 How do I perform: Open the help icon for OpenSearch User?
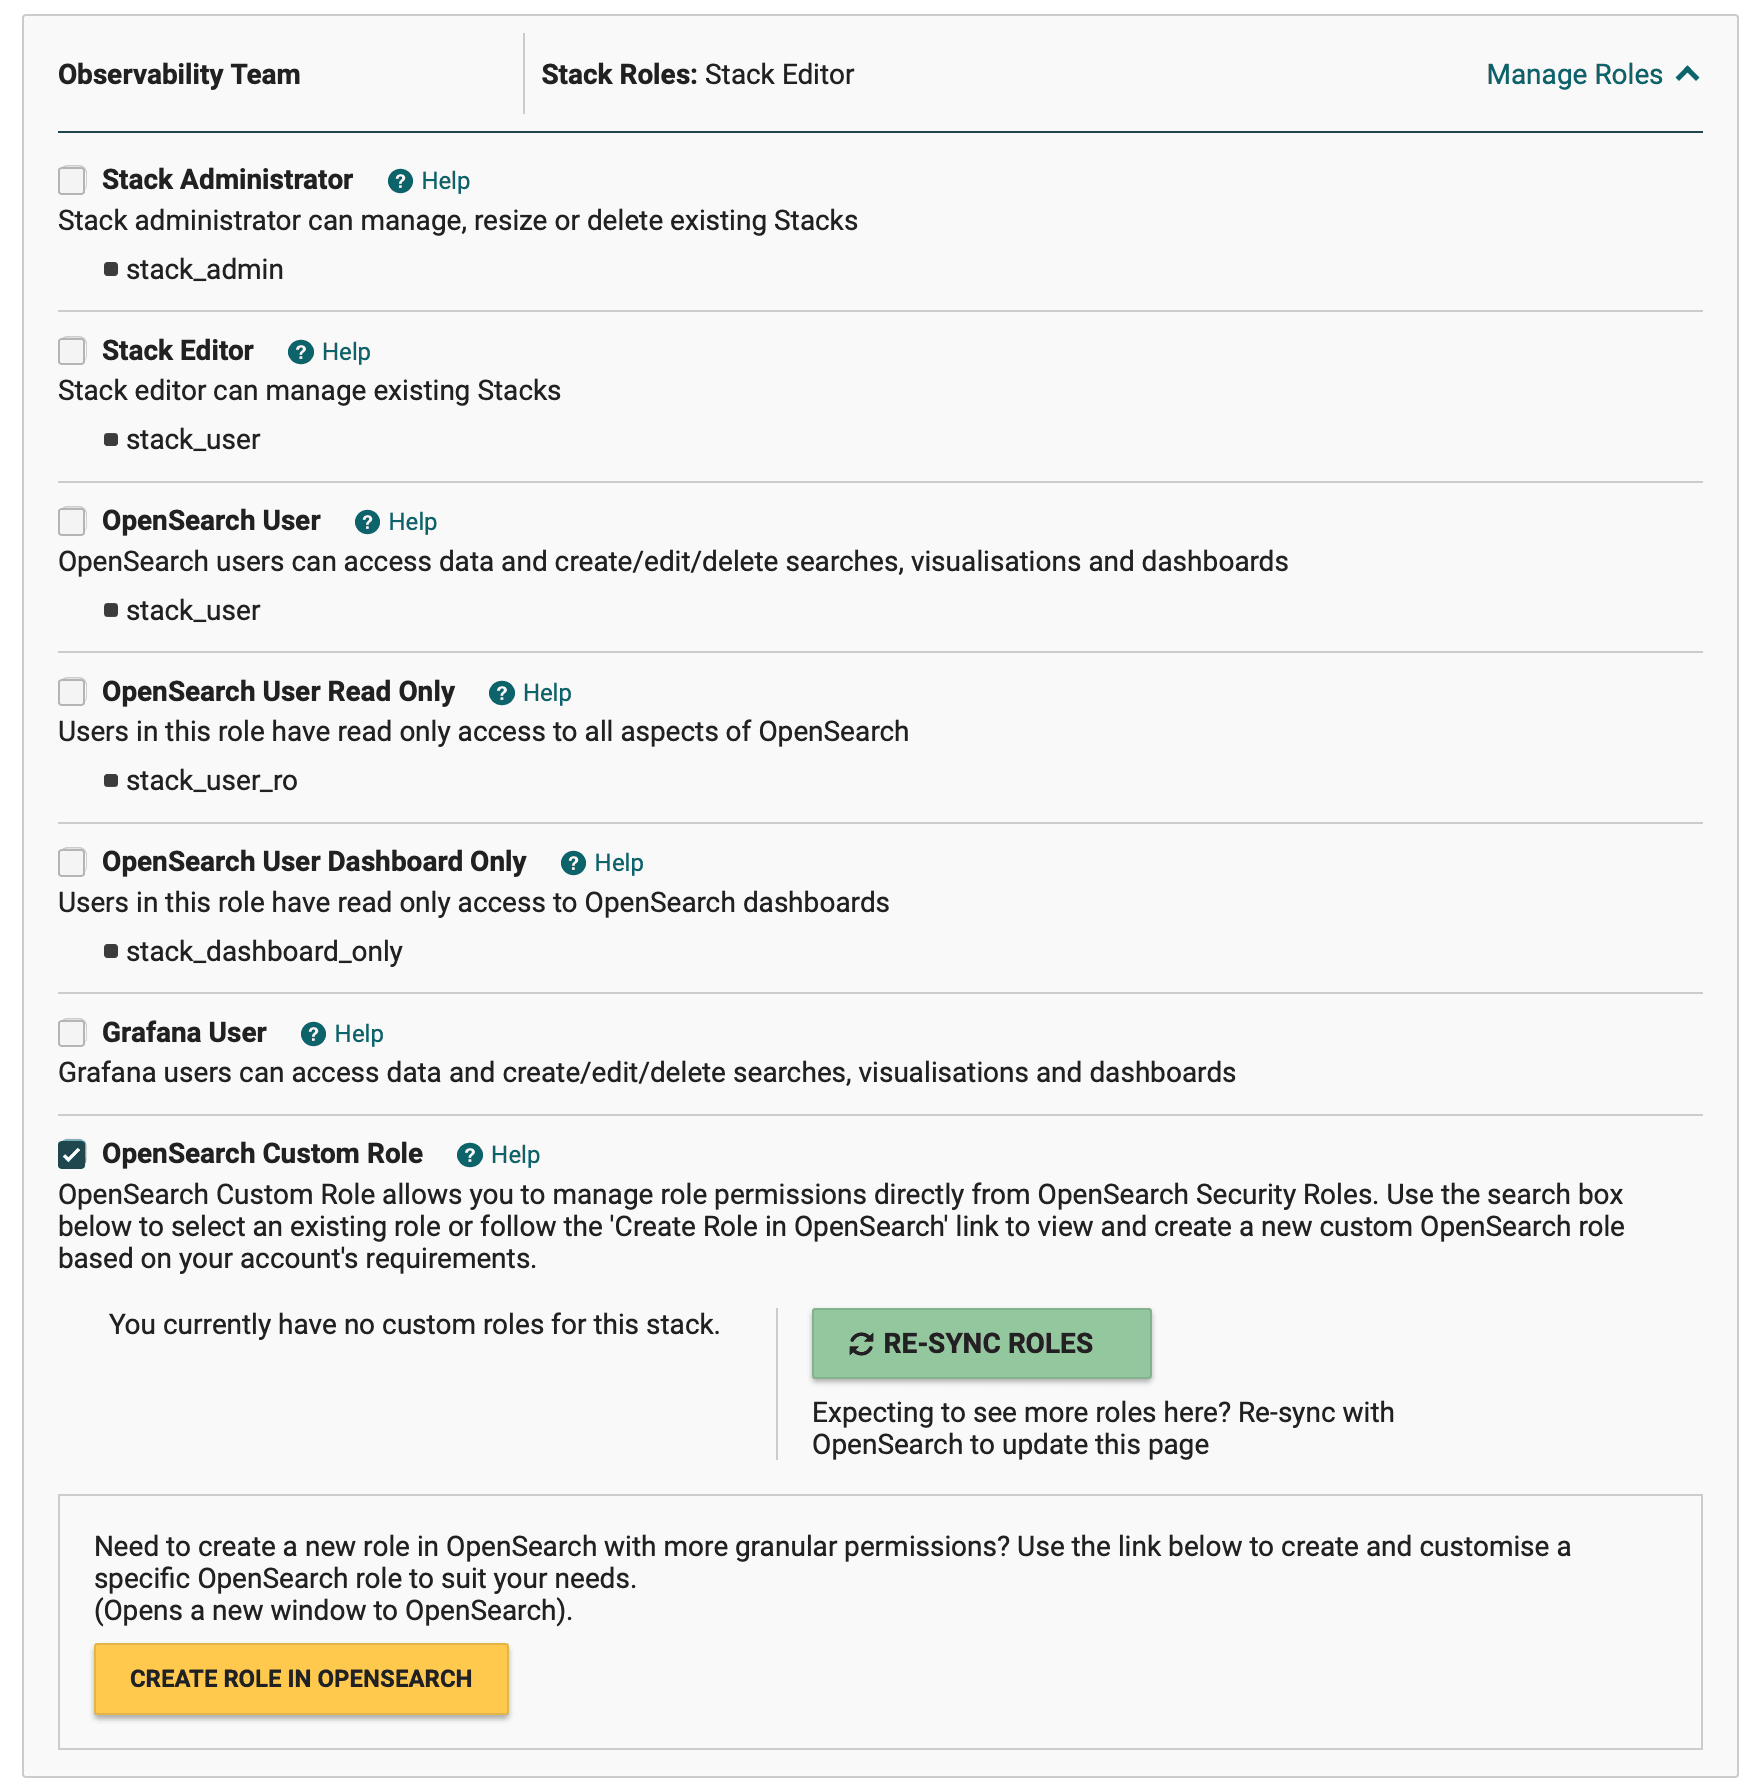point(367,522)
